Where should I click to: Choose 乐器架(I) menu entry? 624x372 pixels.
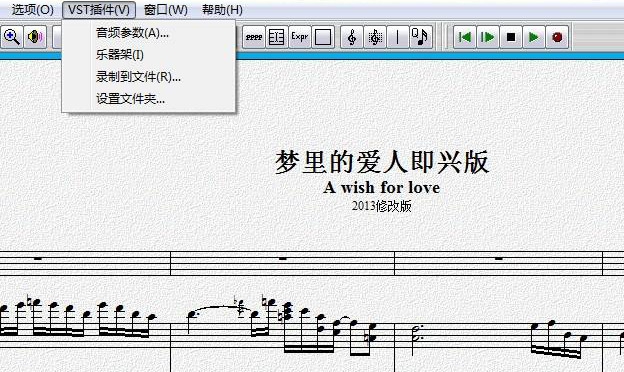tap(149, 55)
